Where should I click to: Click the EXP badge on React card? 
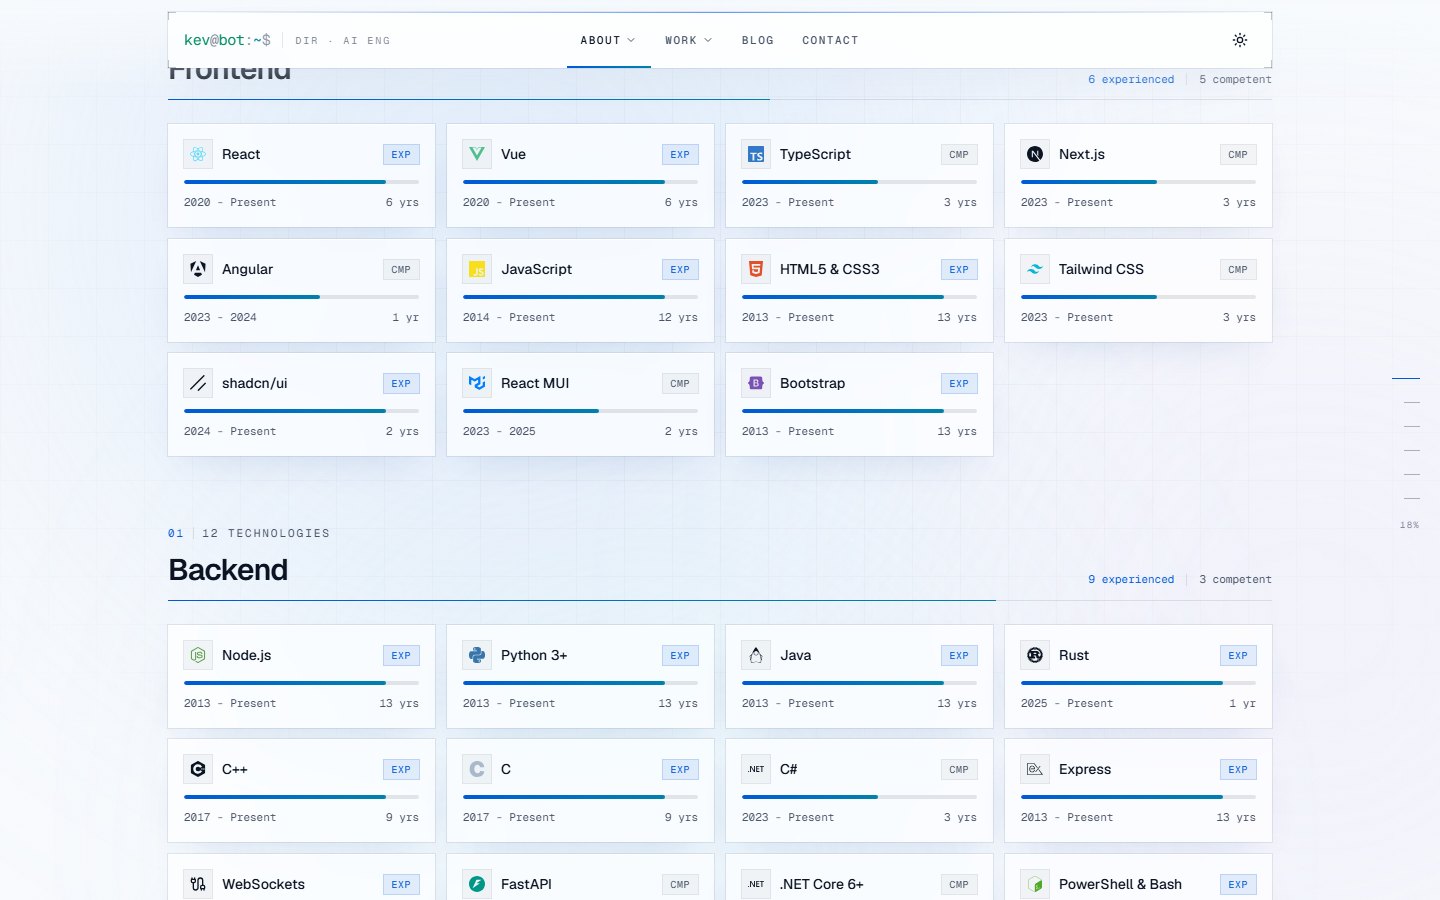click(401, 155)
